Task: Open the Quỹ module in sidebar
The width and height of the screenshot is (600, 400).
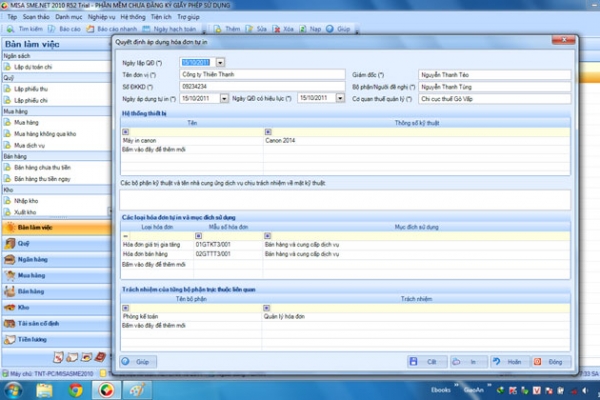Action: [x=22, y=242]
